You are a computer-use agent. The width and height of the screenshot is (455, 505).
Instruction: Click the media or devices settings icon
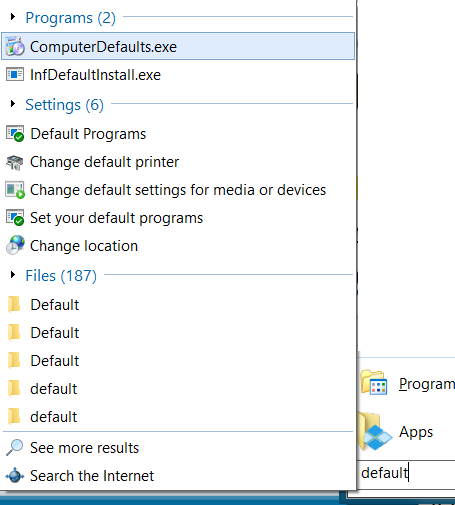tap(15, 190)
